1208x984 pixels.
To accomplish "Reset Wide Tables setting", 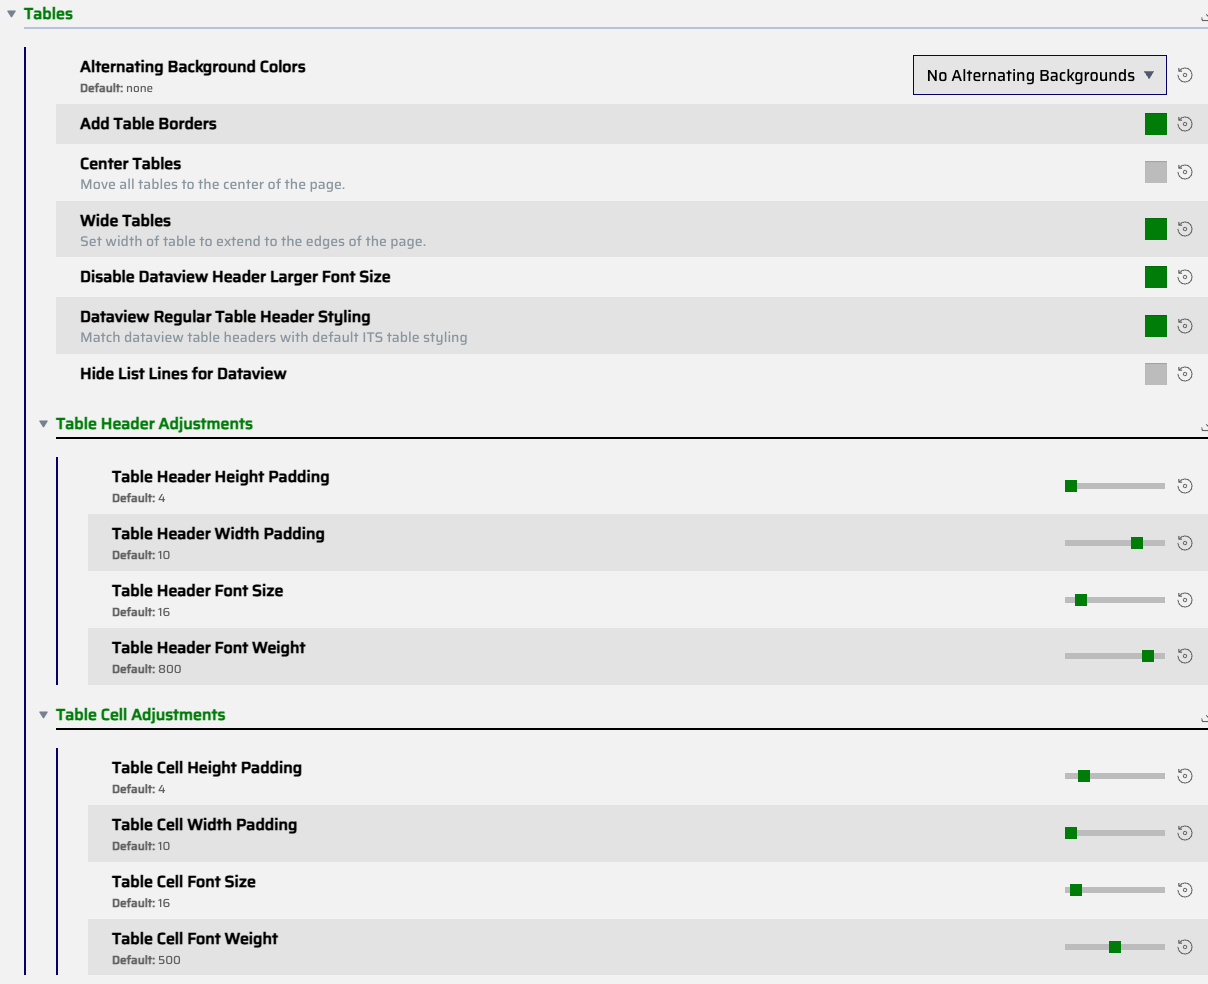I will 1185,229.
